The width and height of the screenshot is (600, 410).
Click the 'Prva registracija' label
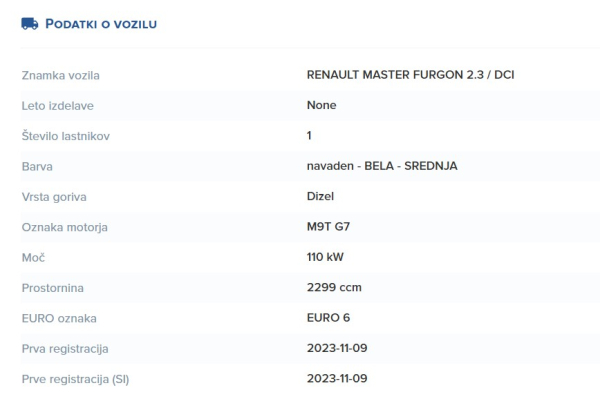[65, 349]
